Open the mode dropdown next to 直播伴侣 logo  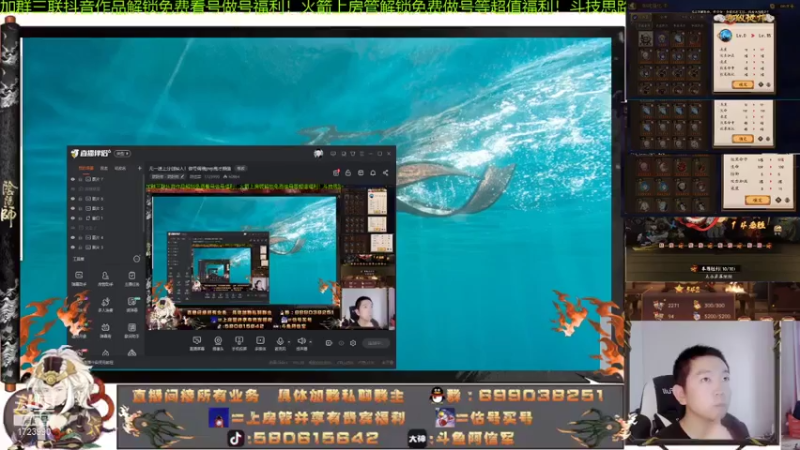tap(122, 154)
